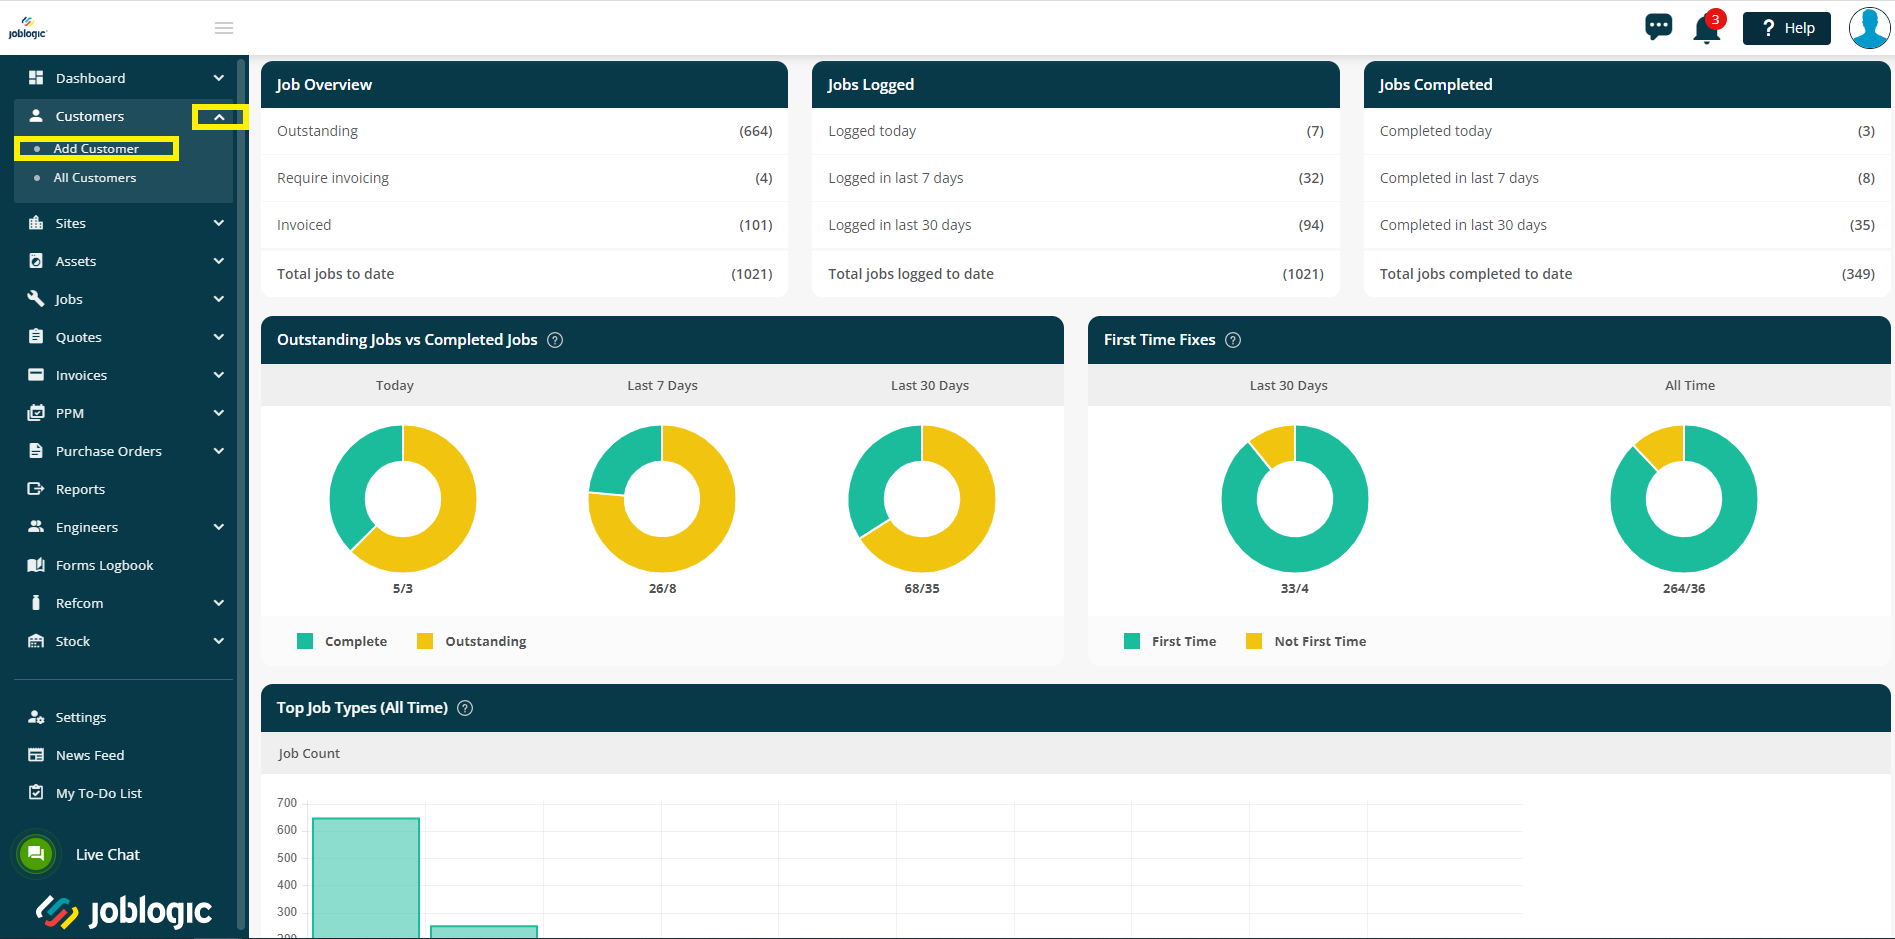Toggle the Not First Time legend swatch
The image size is (1895, 939).
coord(1254,641)
